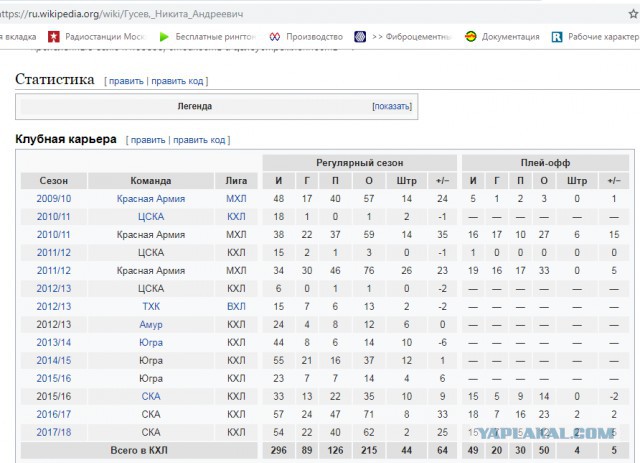Click the Команда column header
This screenshot has width=640, height=463.
tap(151, 181)
